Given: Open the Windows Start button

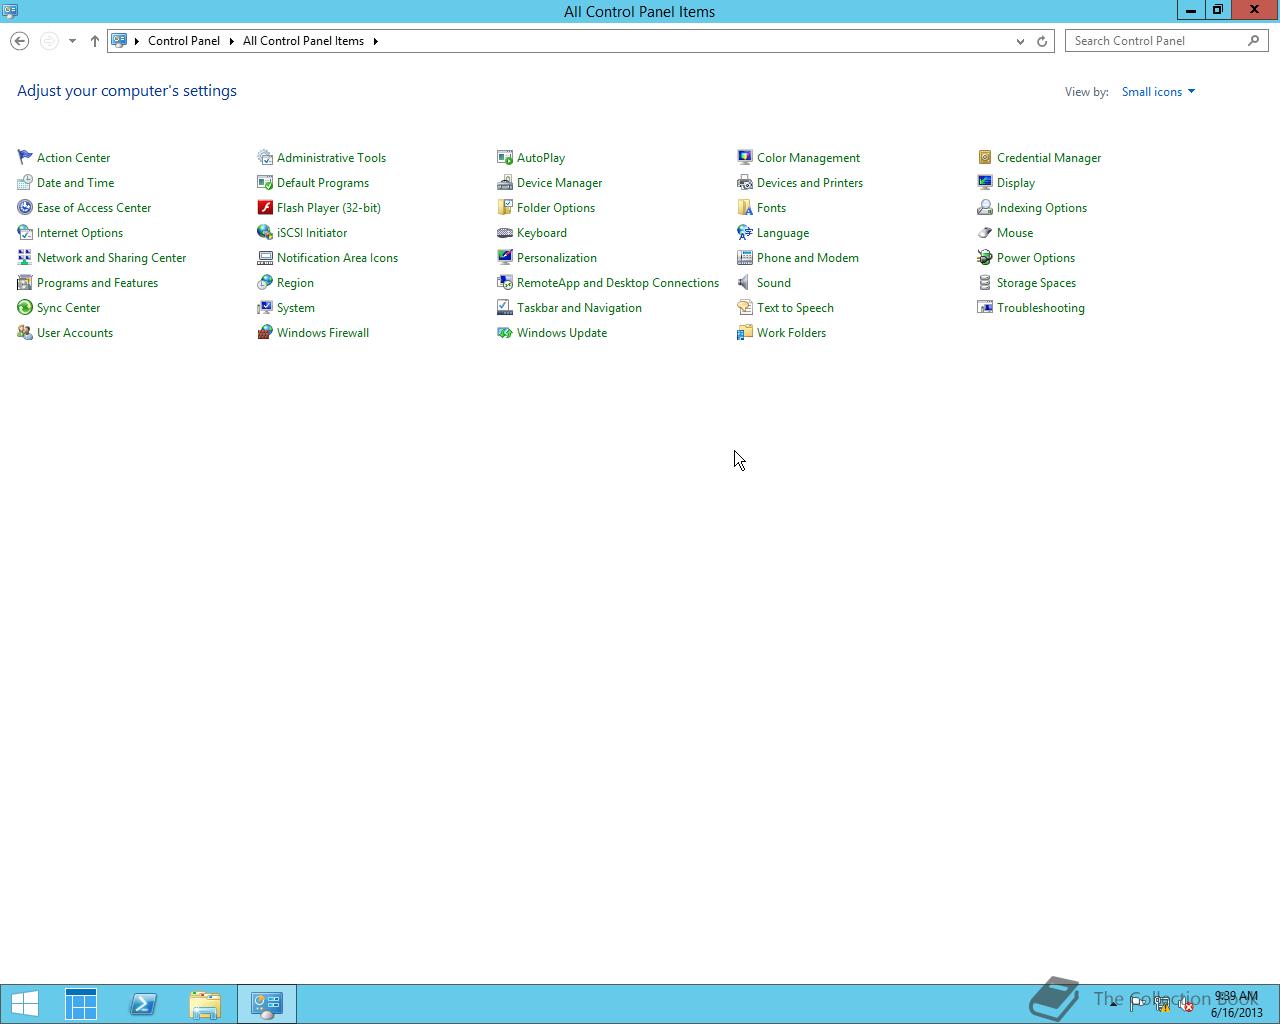Looking at the screenshot, I should (x=24, y=1004).
